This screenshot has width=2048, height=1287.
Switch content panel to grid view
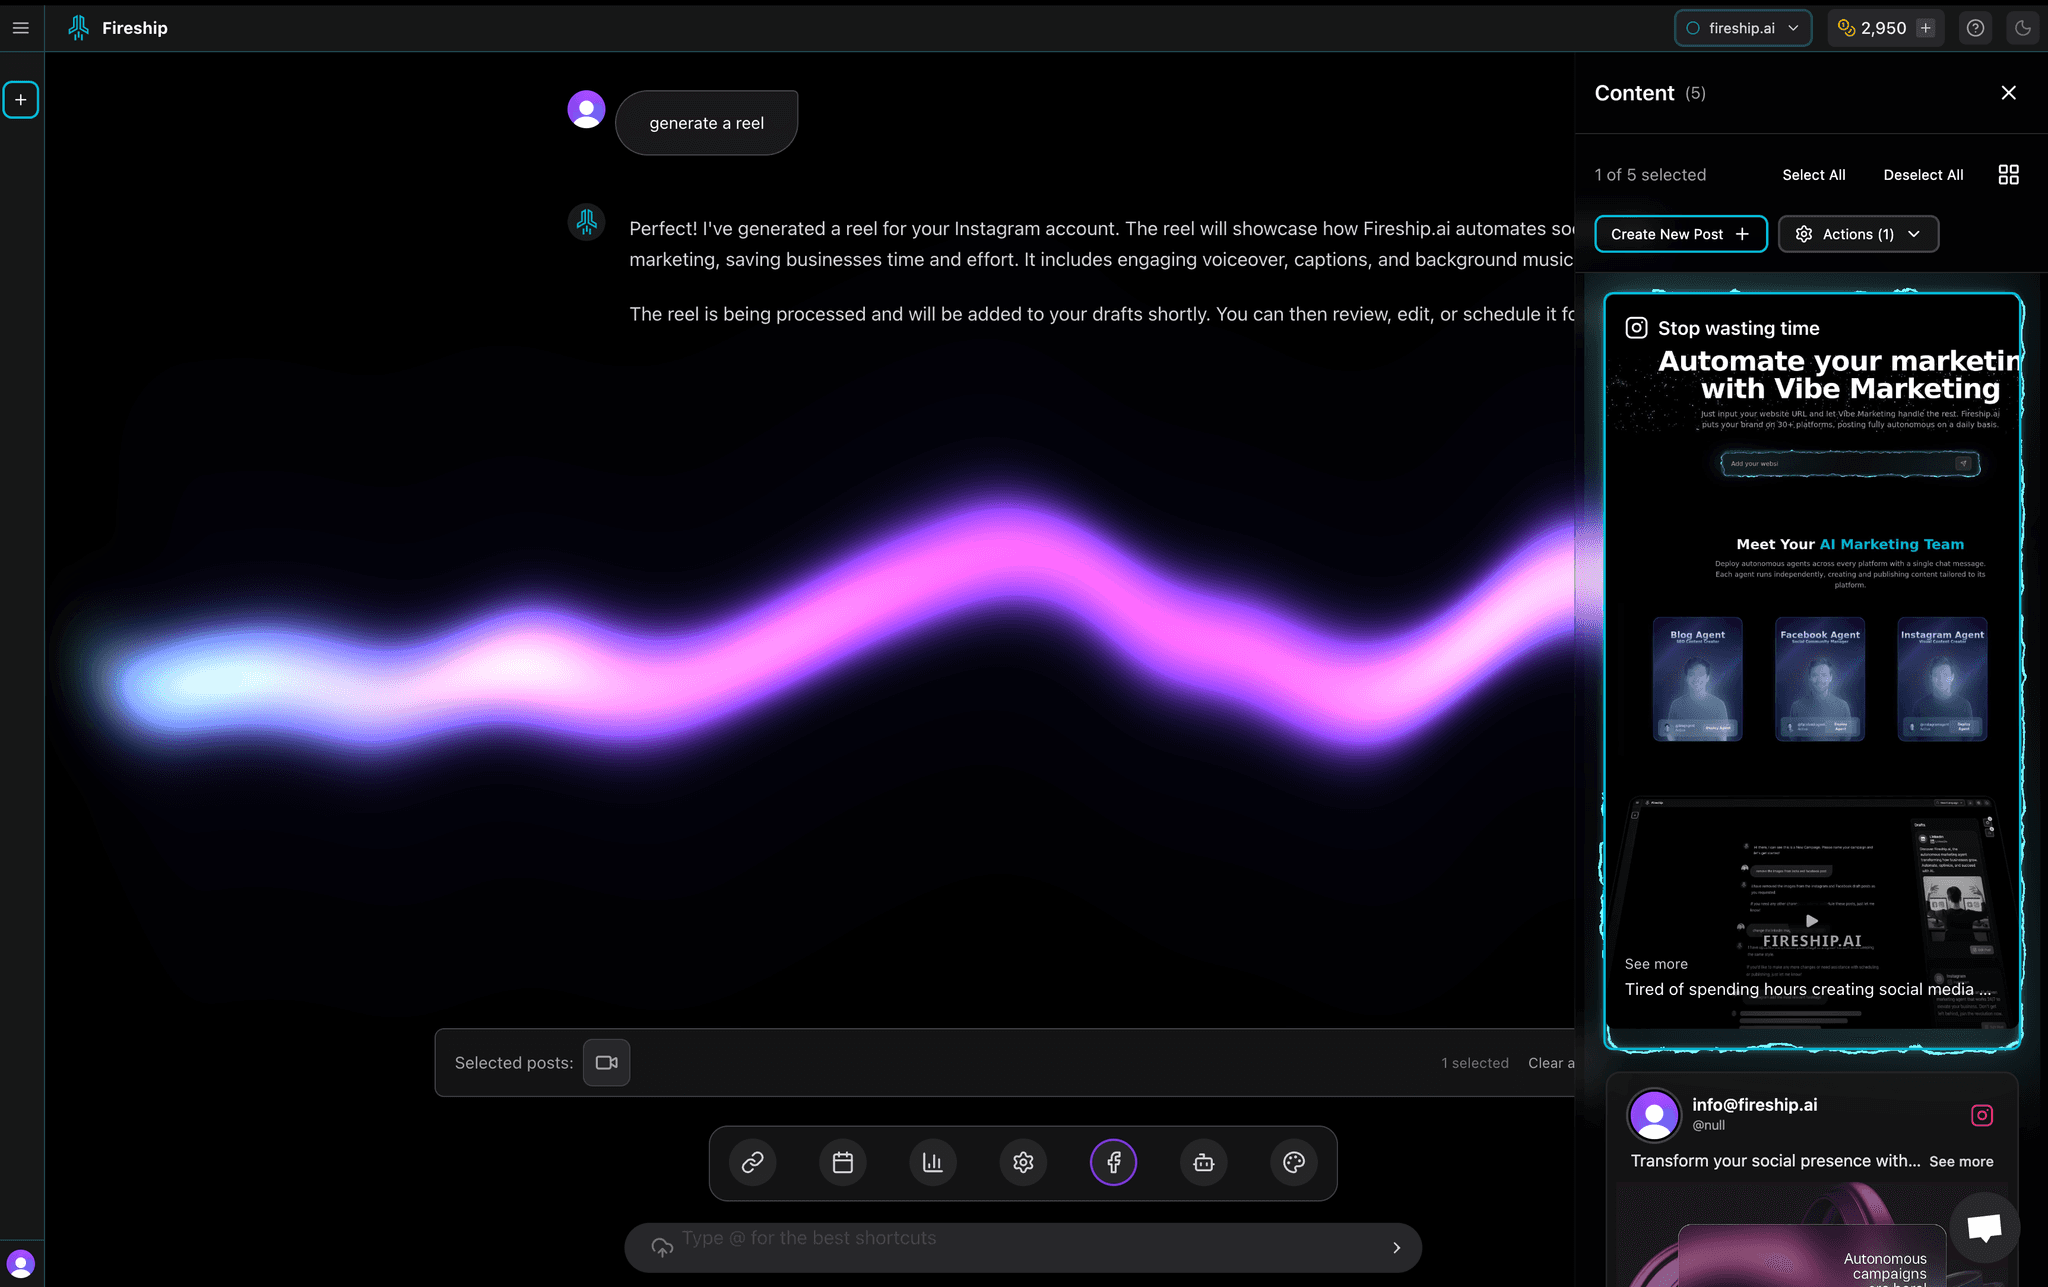[2008, 175]
